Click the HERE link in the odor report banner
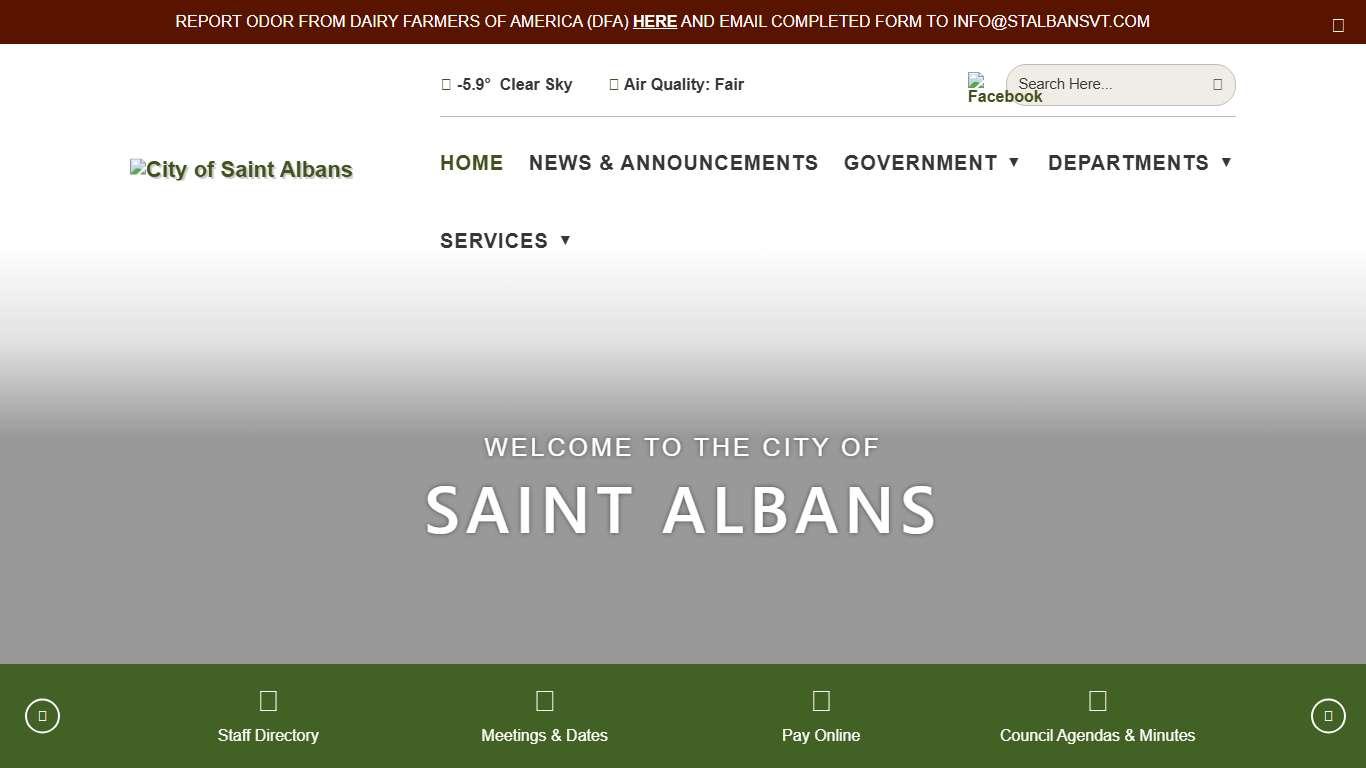Viewport: 1366px width, 768px height. point(654,21)
